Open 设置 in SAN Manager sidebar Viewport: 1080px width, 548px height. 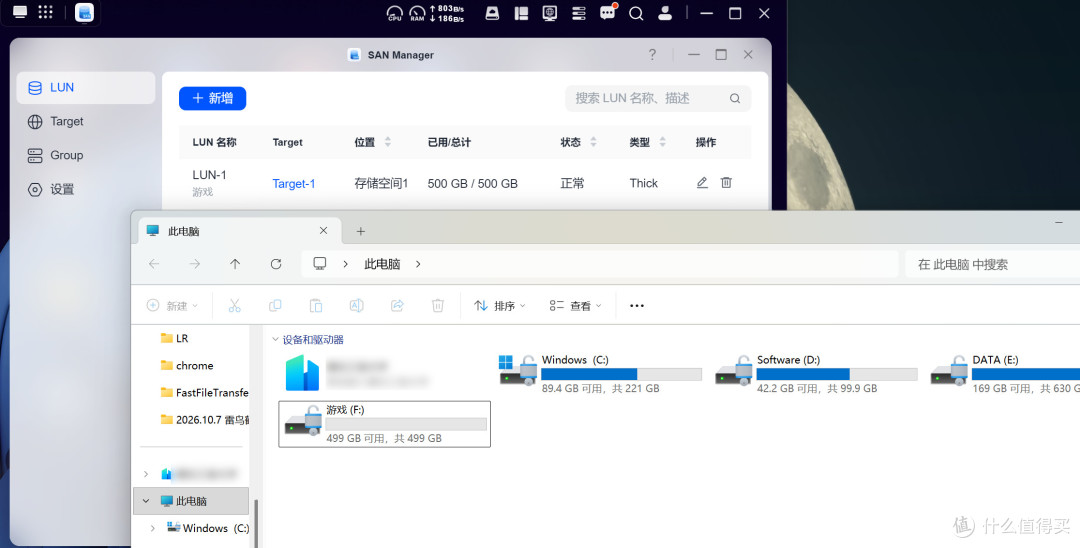pyautogui.click(x=85, y=189)
